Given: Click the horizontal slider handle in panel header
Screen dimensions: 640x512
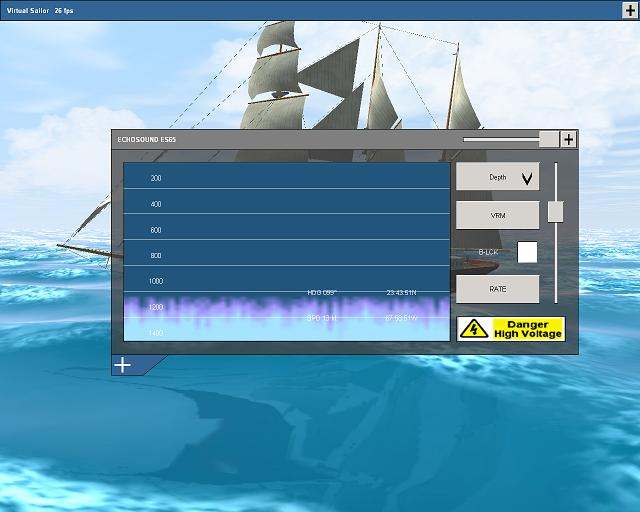Looking at the screenshot, I should pos(548,139).
